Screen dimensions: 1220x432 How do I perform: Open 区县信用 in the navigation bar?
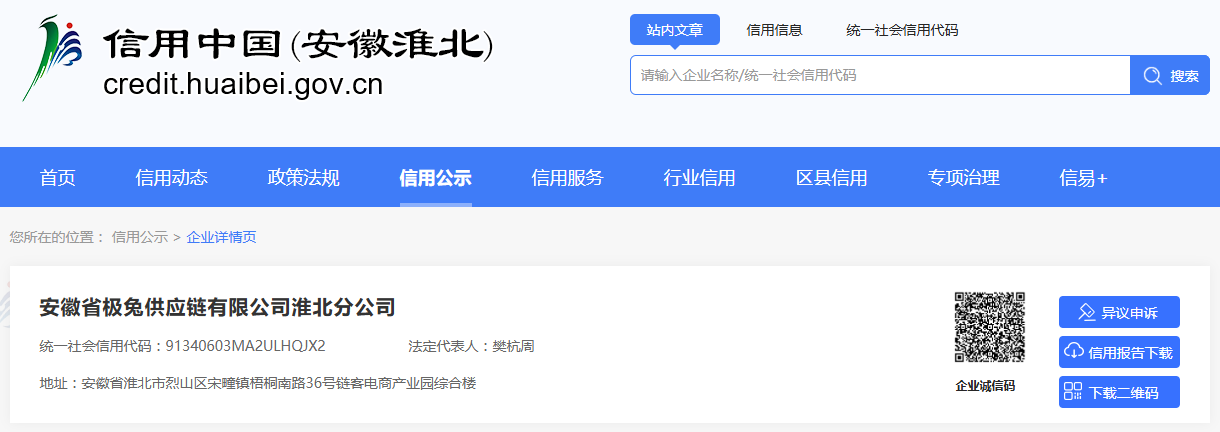coord(832,178)
